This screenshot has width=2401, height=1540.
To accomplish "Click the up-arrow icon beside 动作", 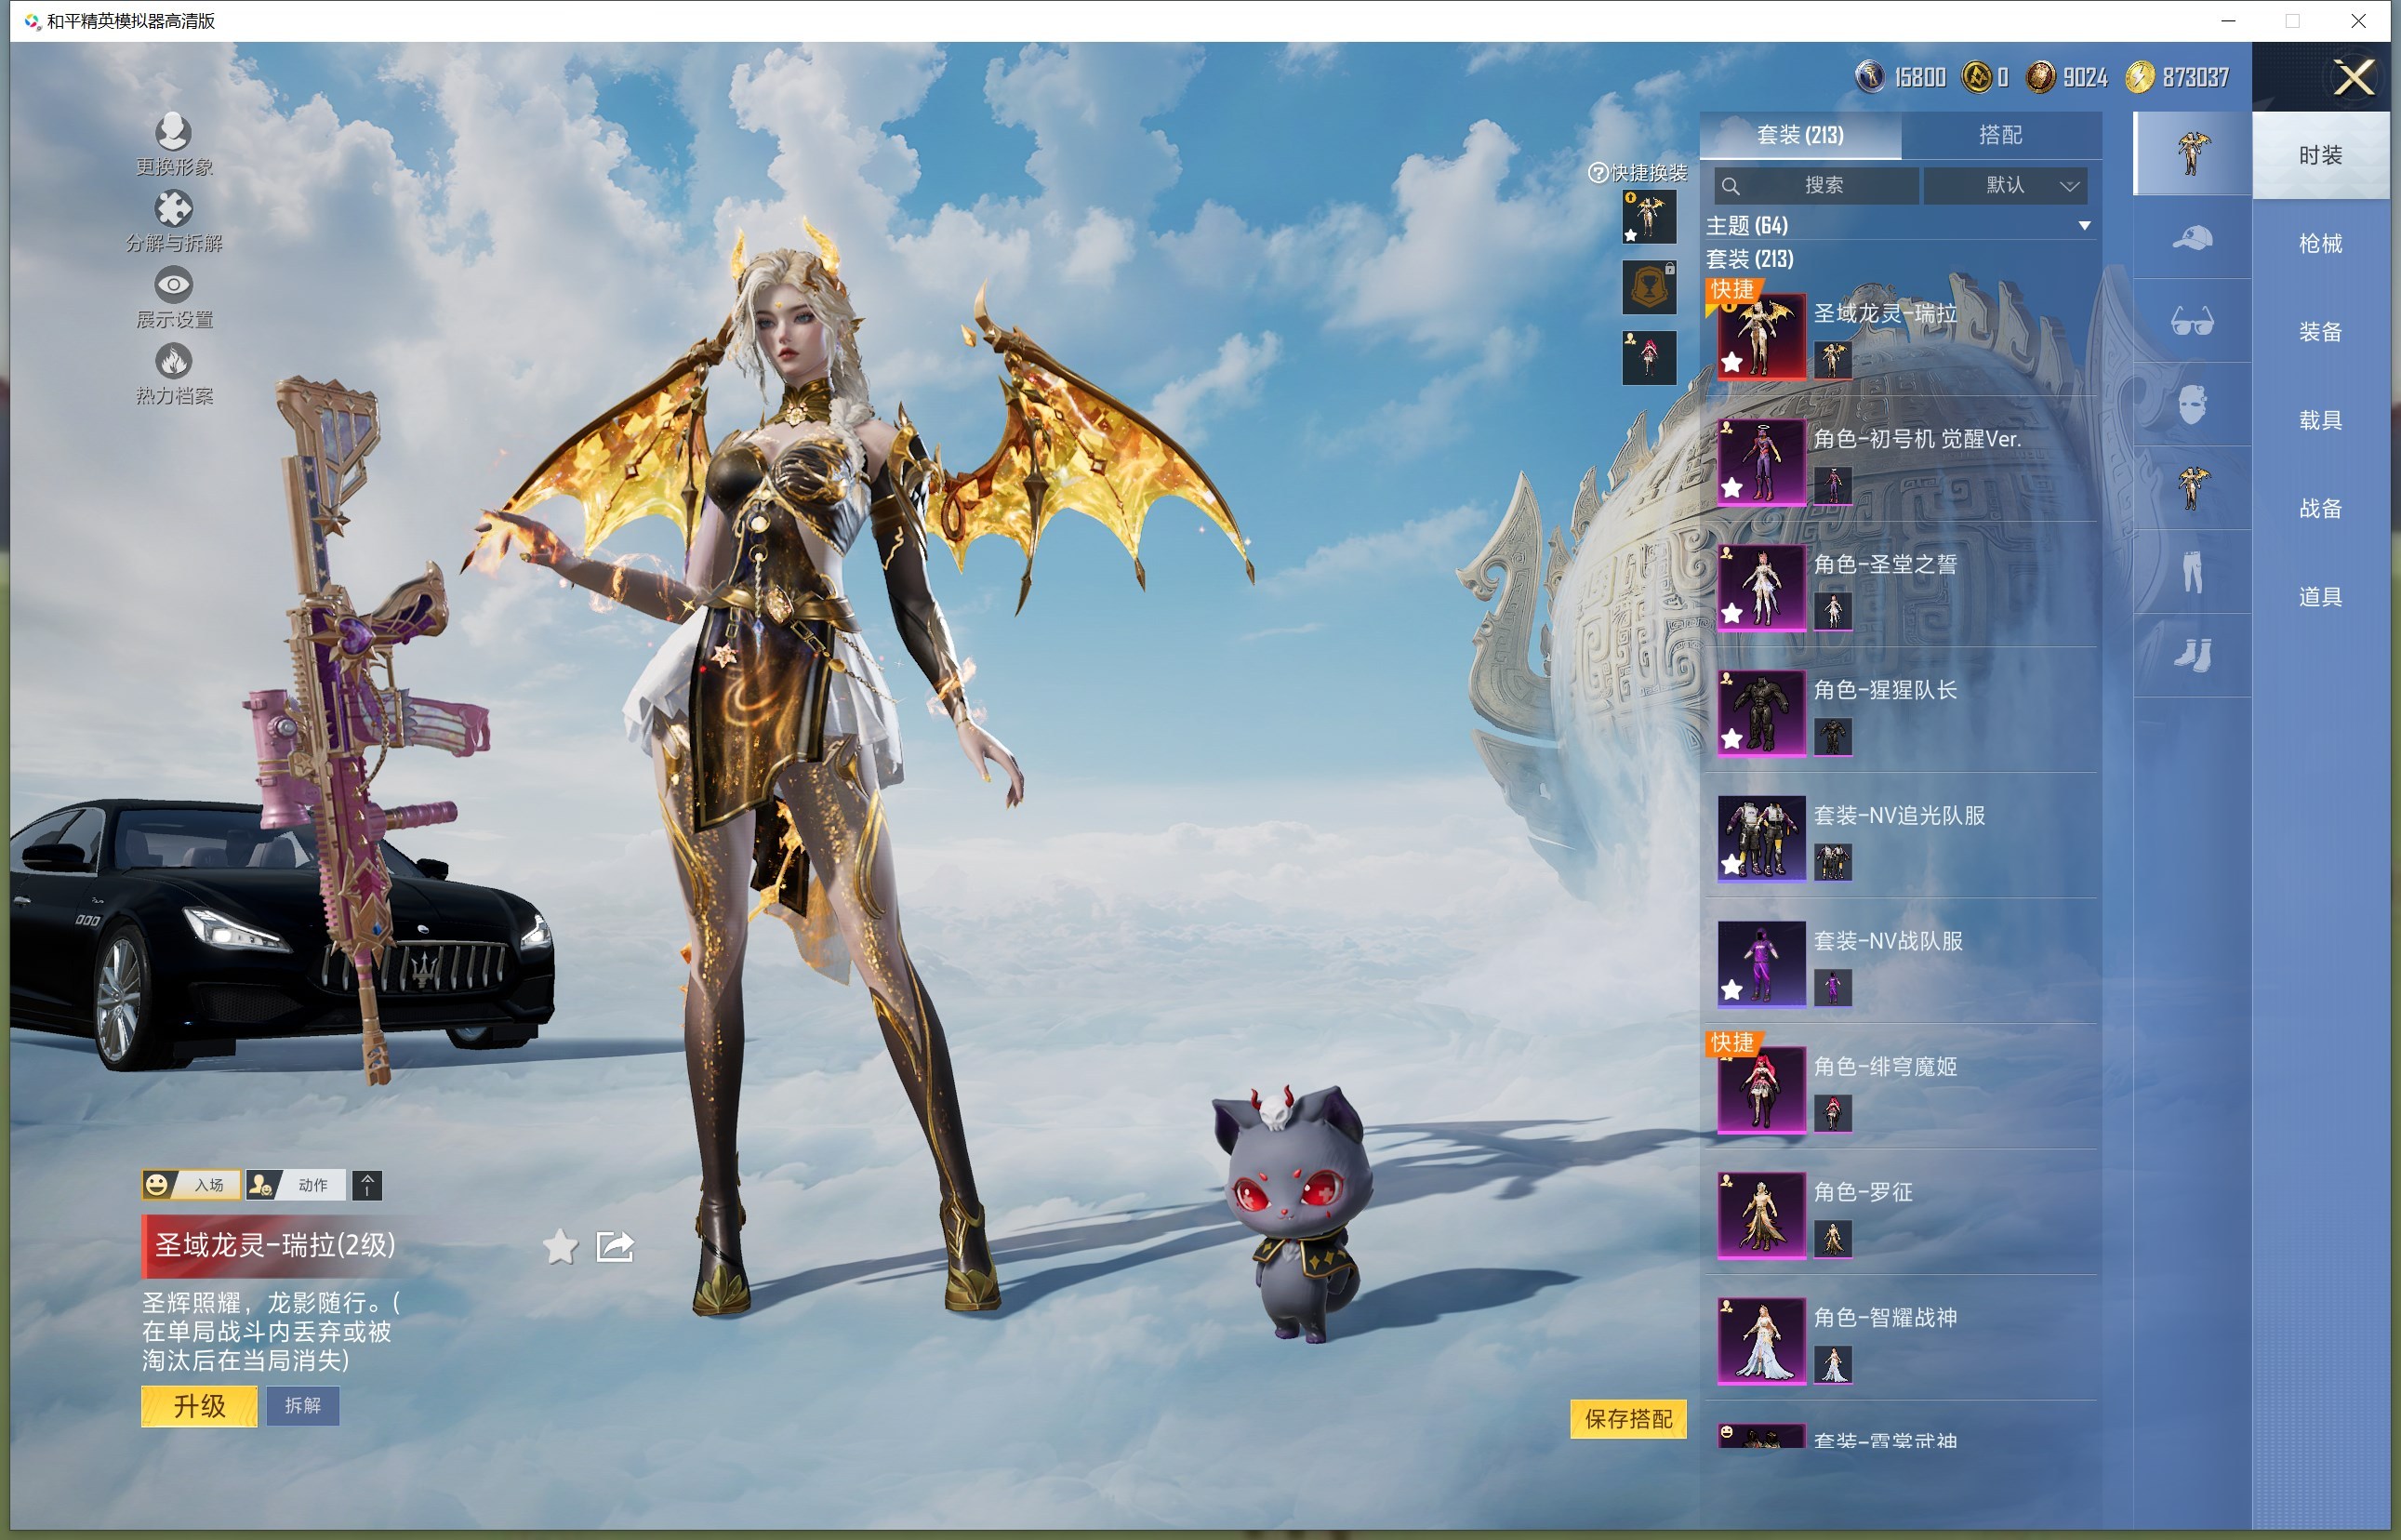I will coord(367,1185).
